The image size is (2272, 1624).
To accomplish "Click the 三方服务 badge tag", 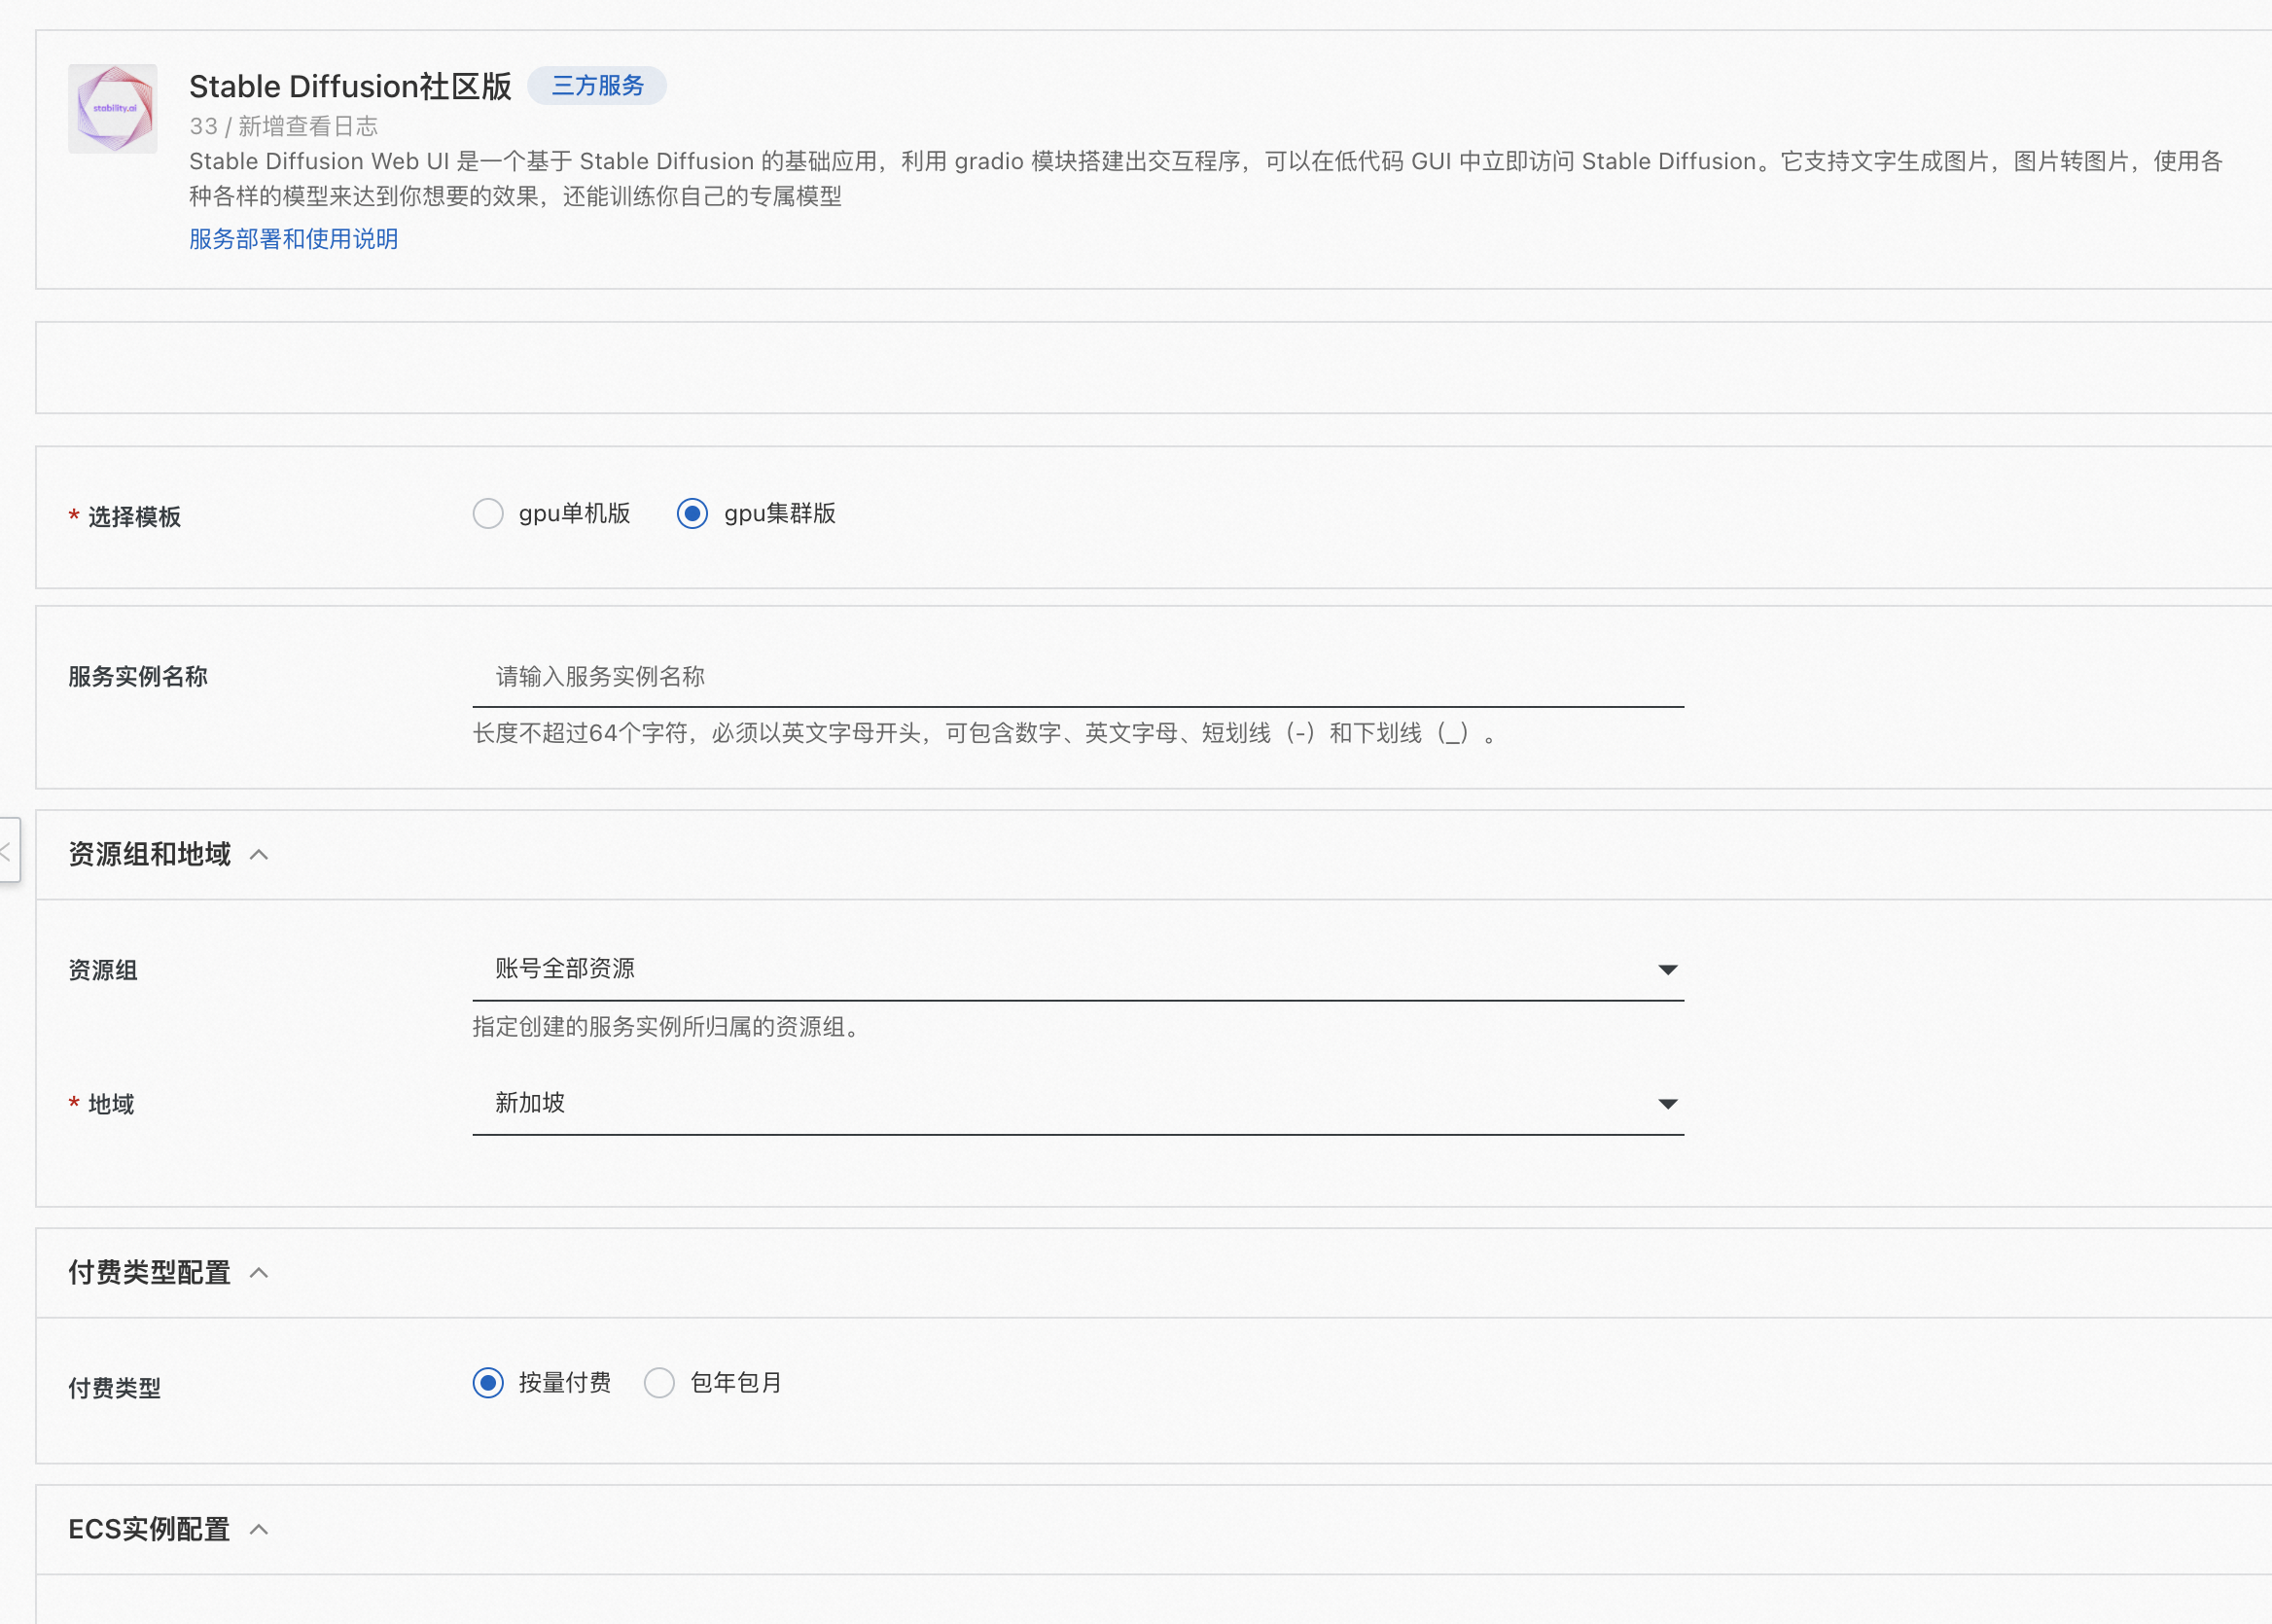I will click(x=597, y=86).
